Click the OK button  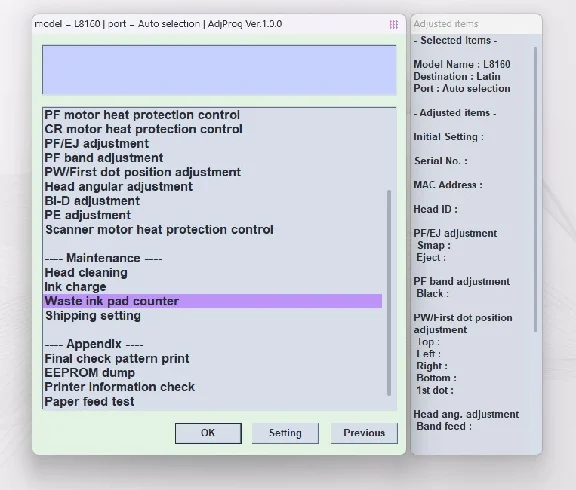click(x=208, y=433)
